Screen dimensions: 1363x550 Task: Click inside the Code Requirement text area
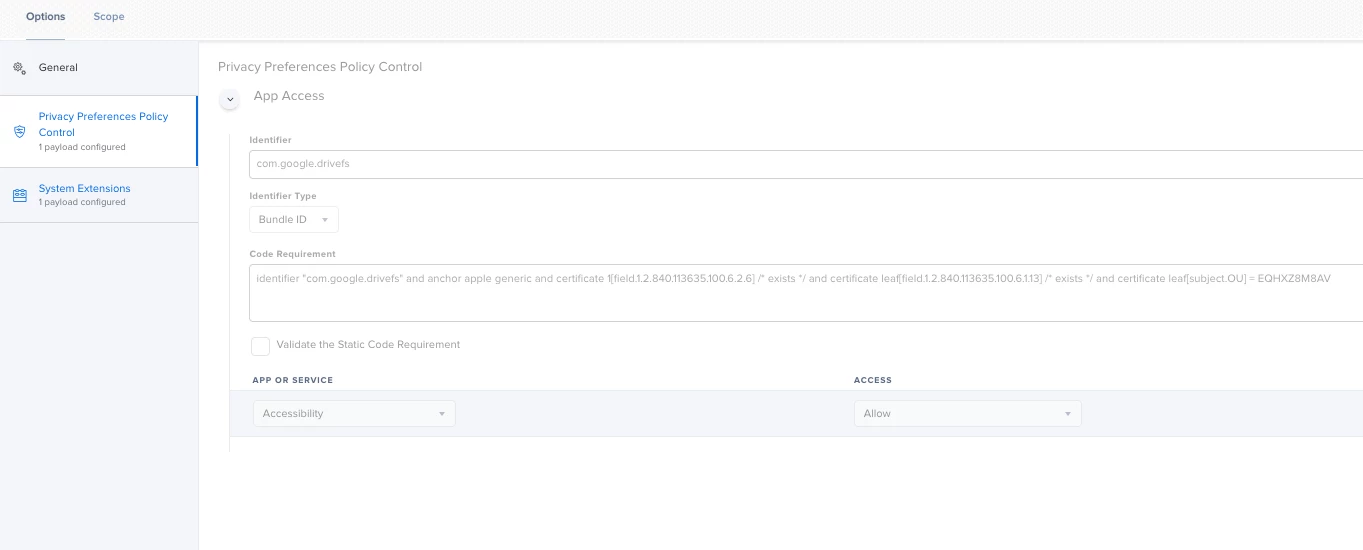point(806,293)
